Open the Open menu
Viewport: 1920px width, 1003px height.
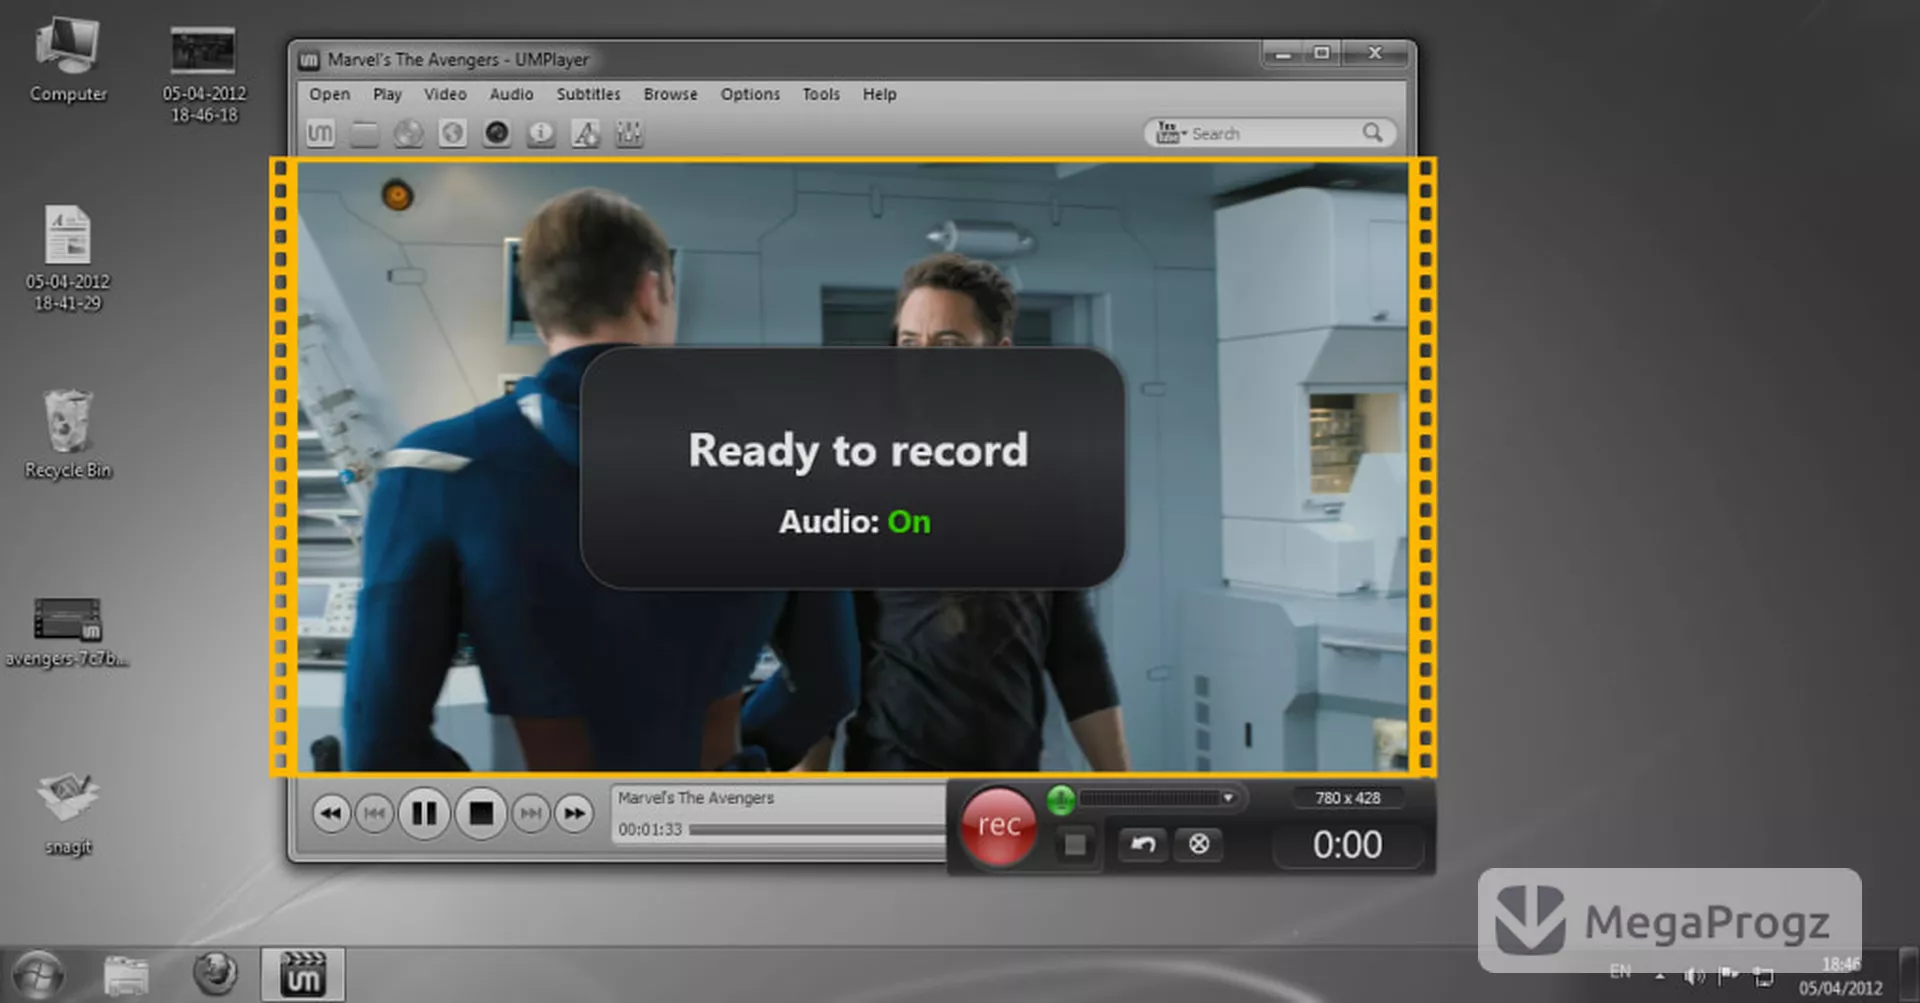[x=329, y=94]
